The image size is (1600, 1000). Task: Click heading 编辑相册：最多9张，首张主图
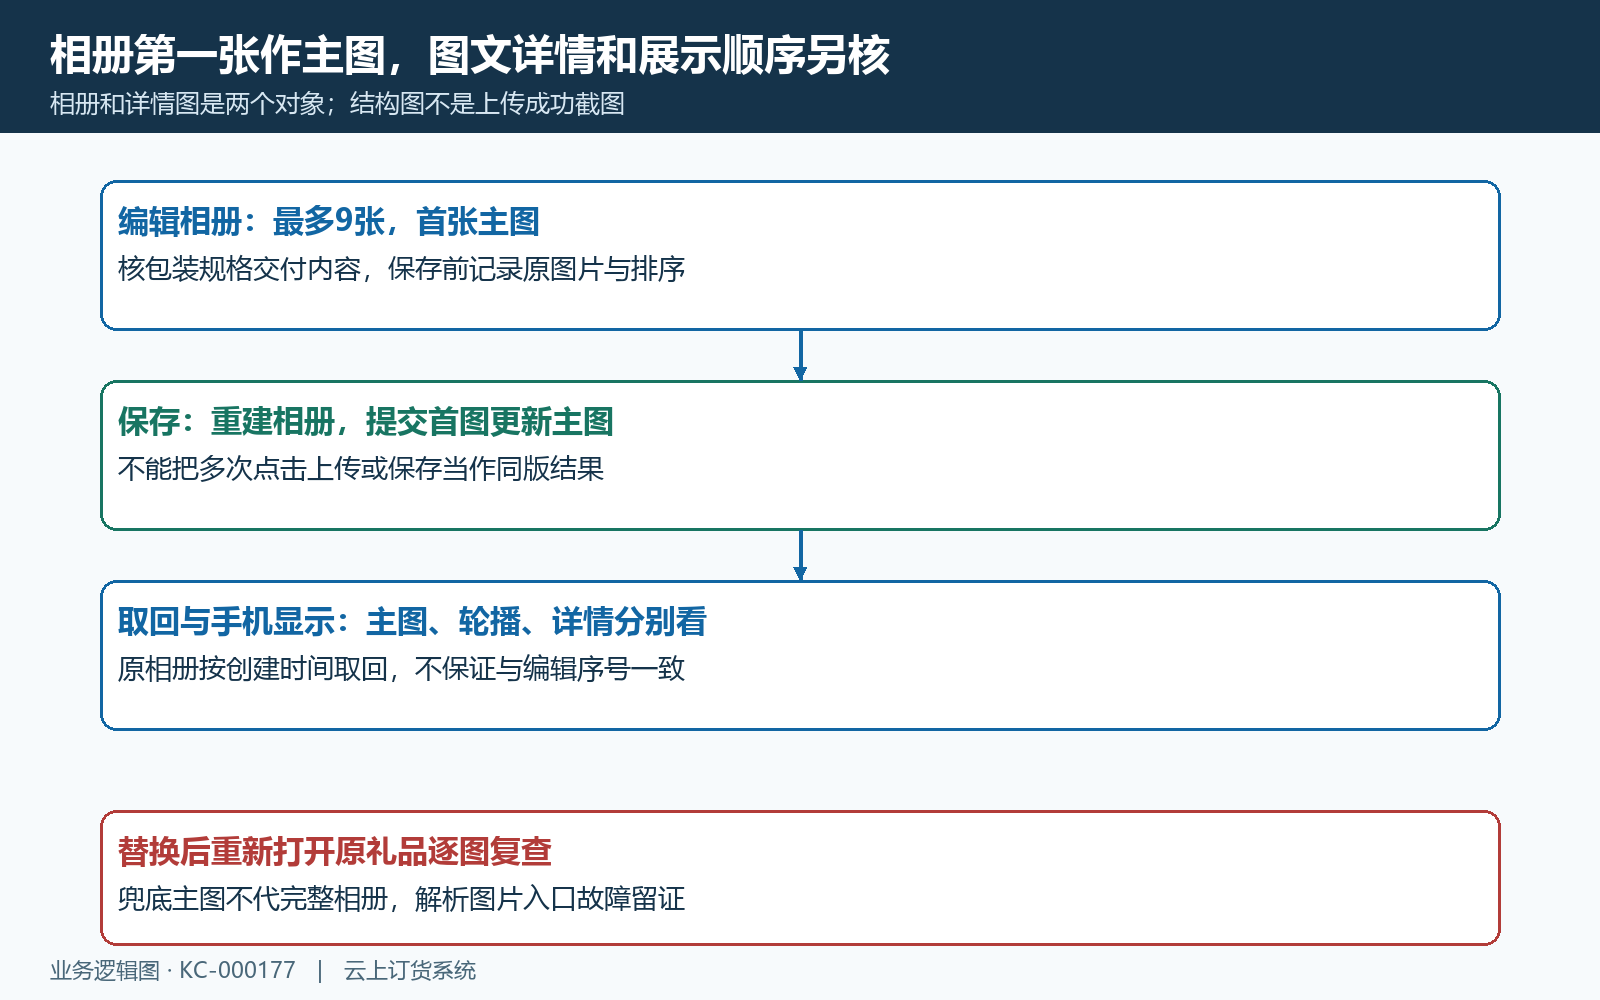(x=329, y=222)
